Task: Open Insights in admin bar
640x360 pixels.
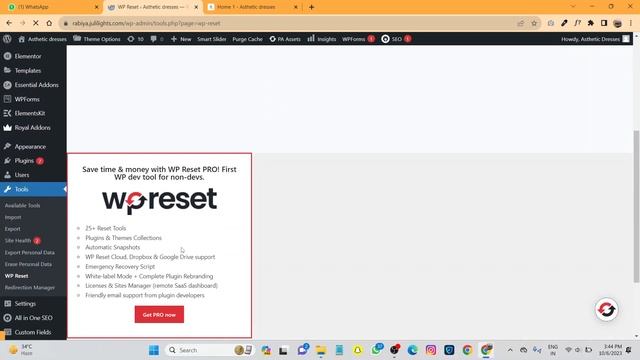Action: (x=322, y=39)
